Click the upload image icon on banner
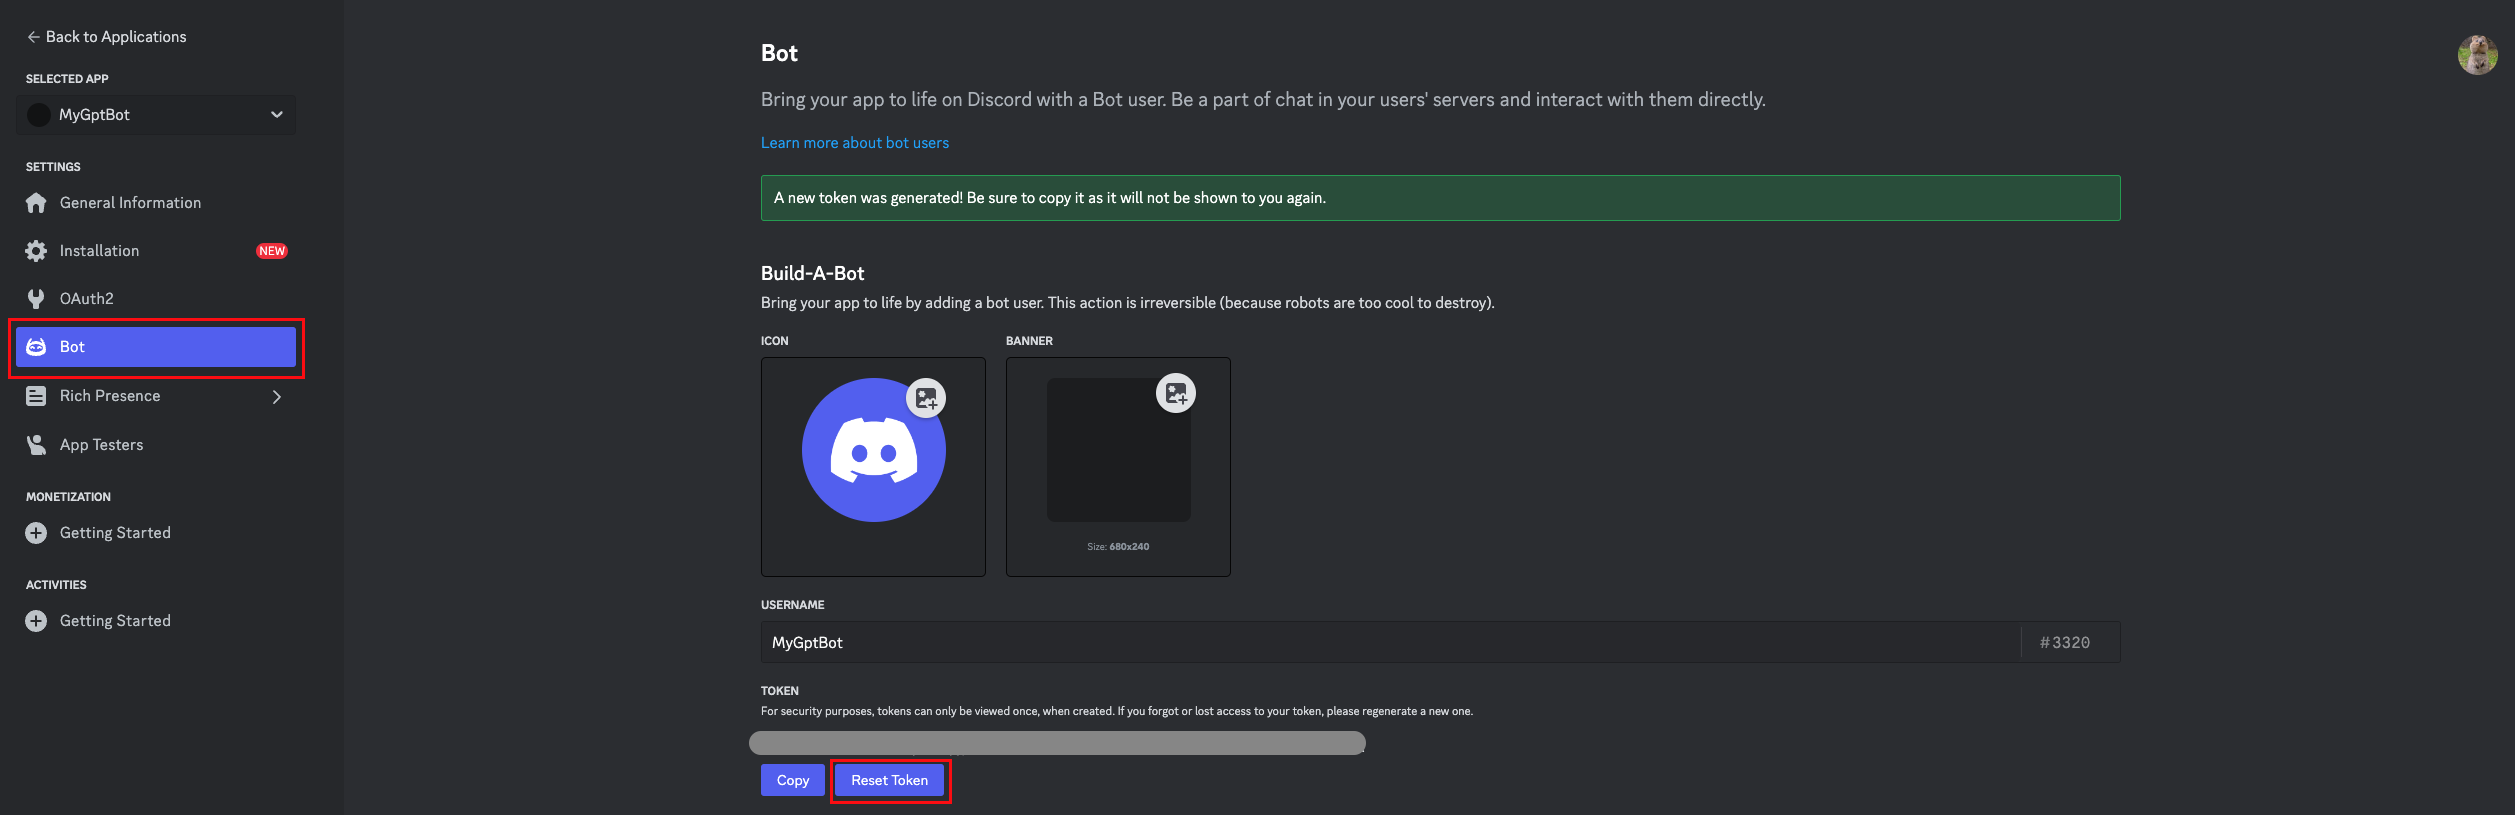2515x815 pixels. (1176, 393)
